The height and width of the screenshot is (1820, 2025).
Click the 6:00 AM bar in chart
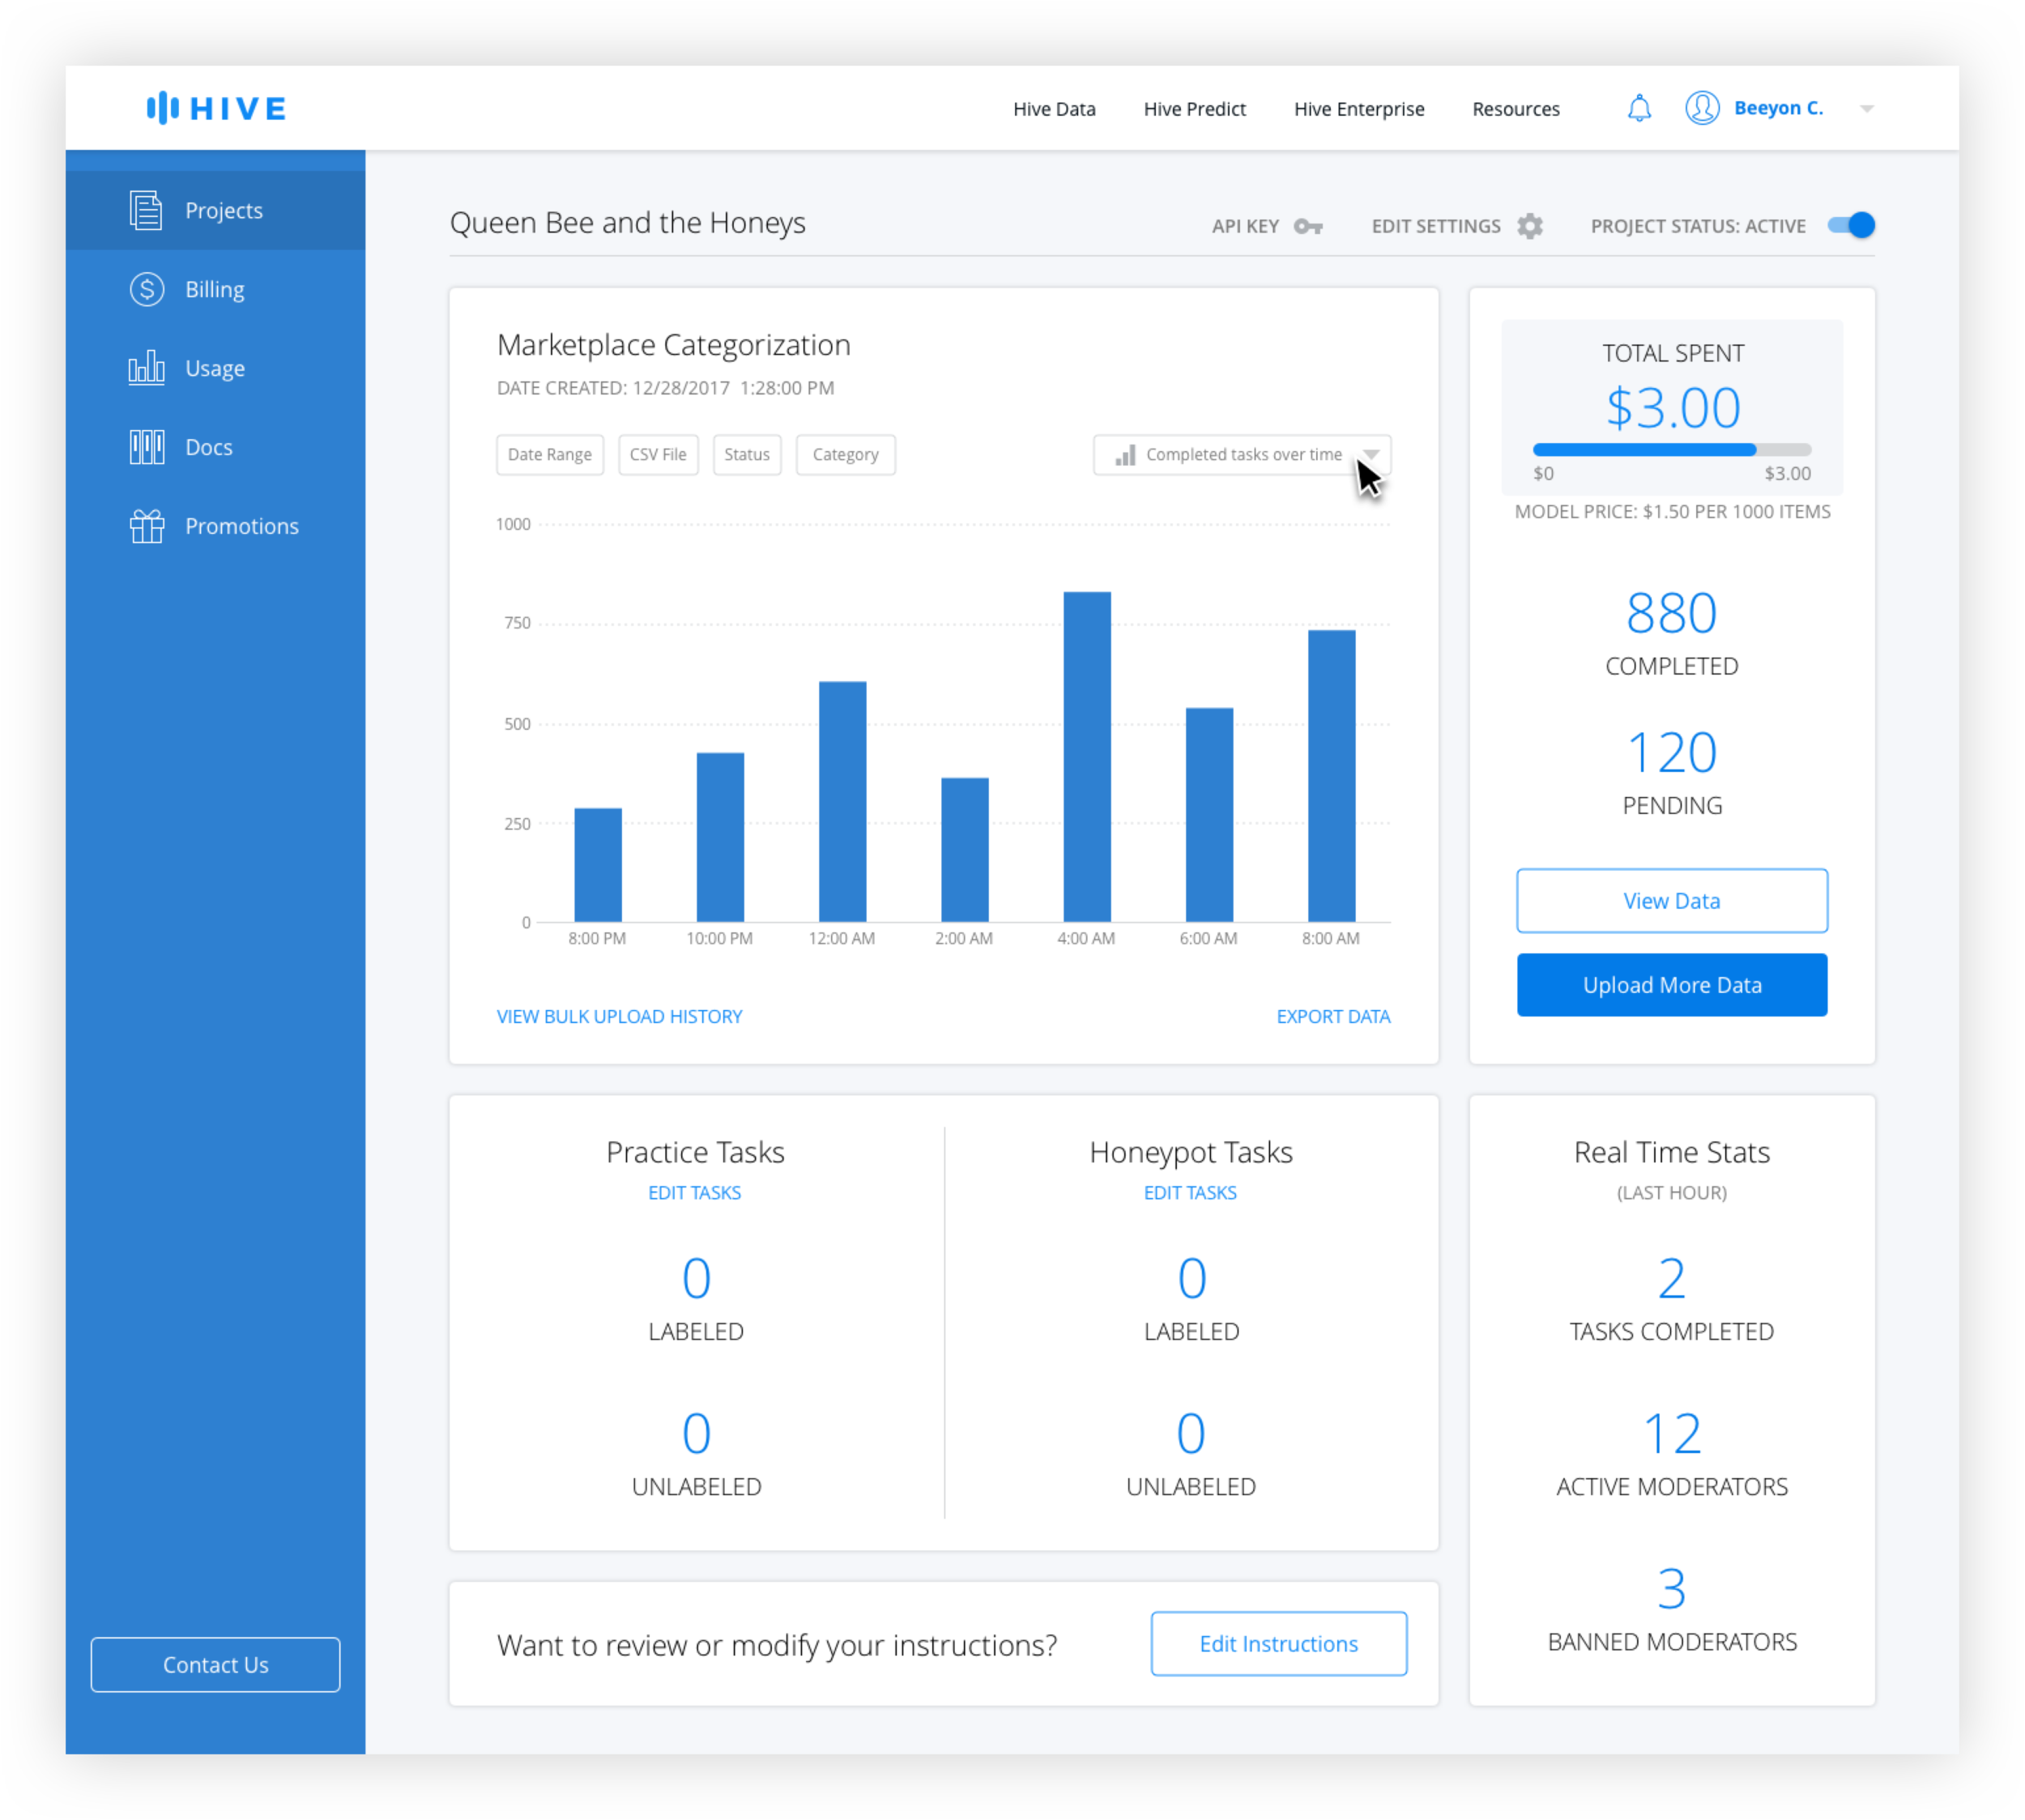(x=1209, y=814)
